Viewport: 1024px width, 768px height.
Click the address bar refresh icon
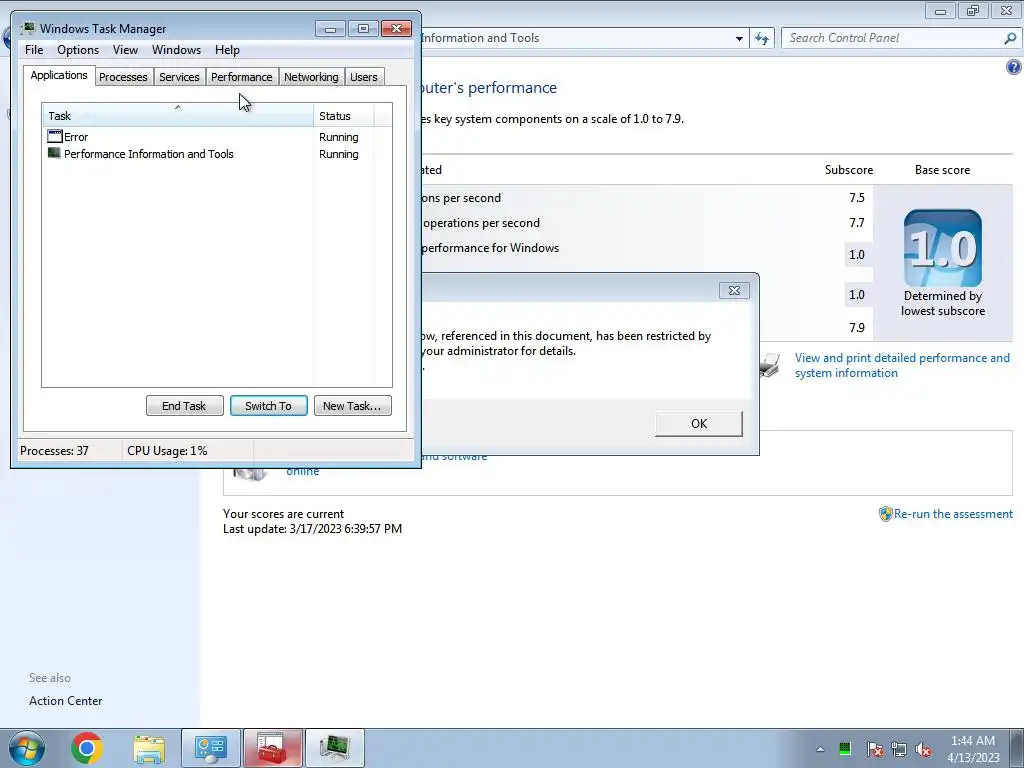coord(762,39)
